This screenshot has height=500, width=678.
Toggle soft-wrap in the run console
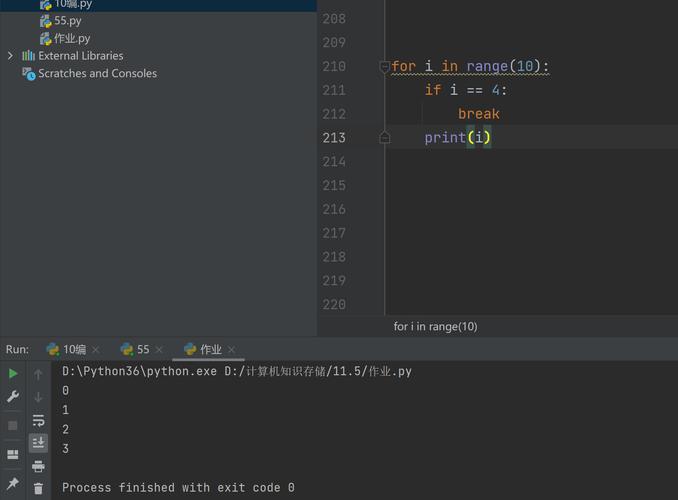point(38,420)
